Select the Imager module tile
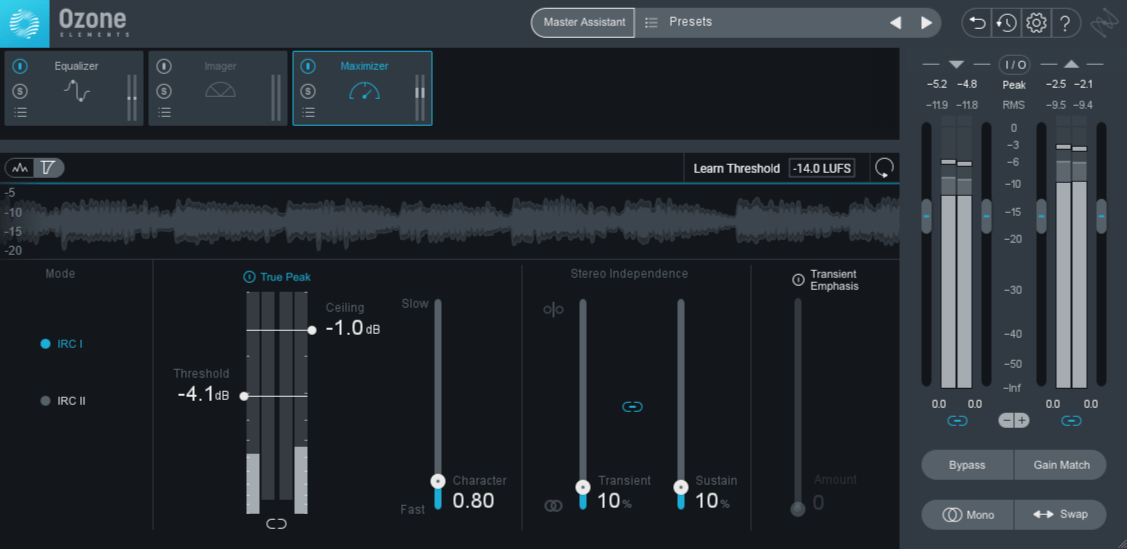This screenshot has width=1127, height=549. 218,88
